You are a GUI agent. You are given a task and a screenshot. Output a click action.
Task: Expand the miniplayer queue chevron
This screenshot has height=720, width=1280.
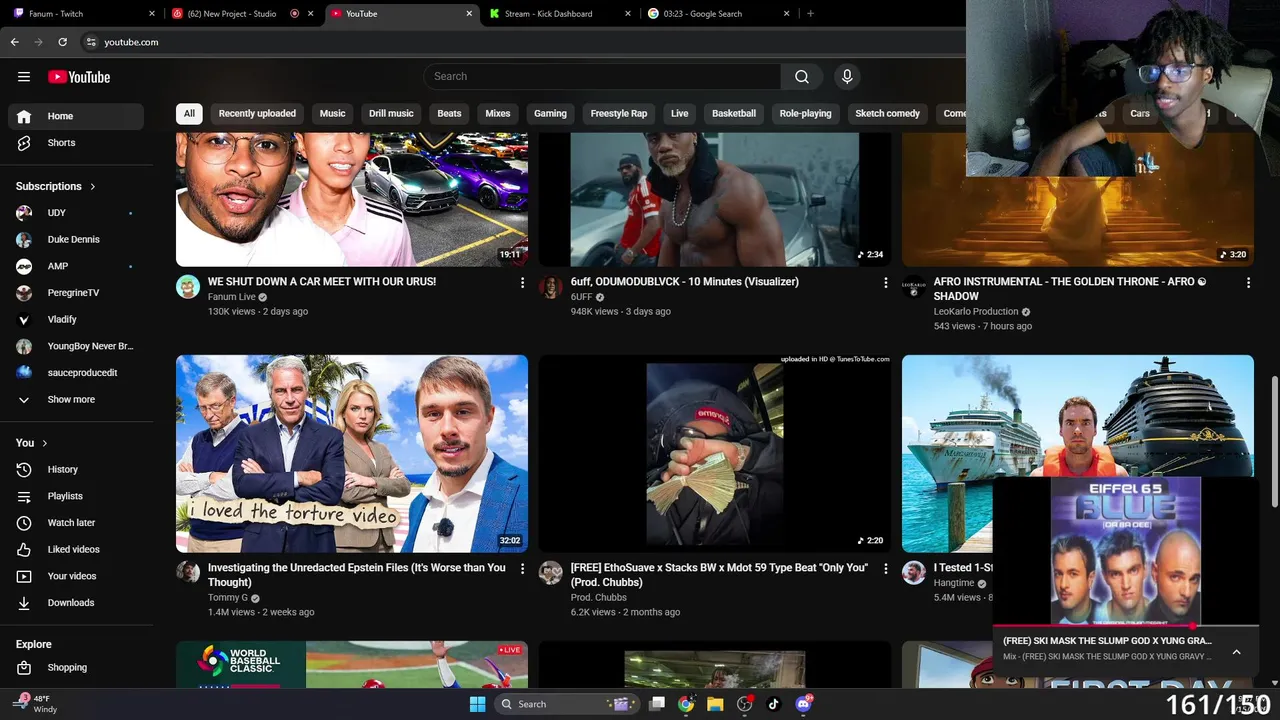pos(1236,651)
